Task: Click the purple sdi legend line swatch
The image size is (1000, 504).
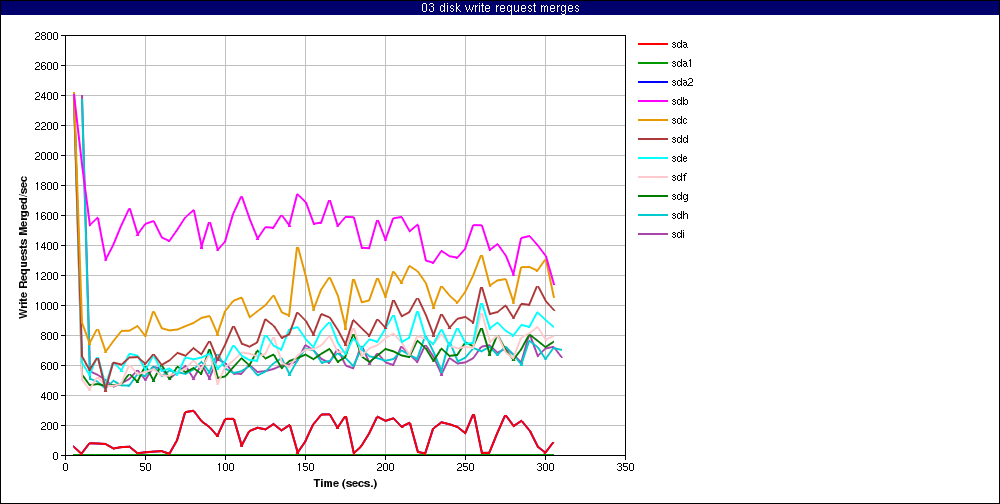Action: [651, 235]
